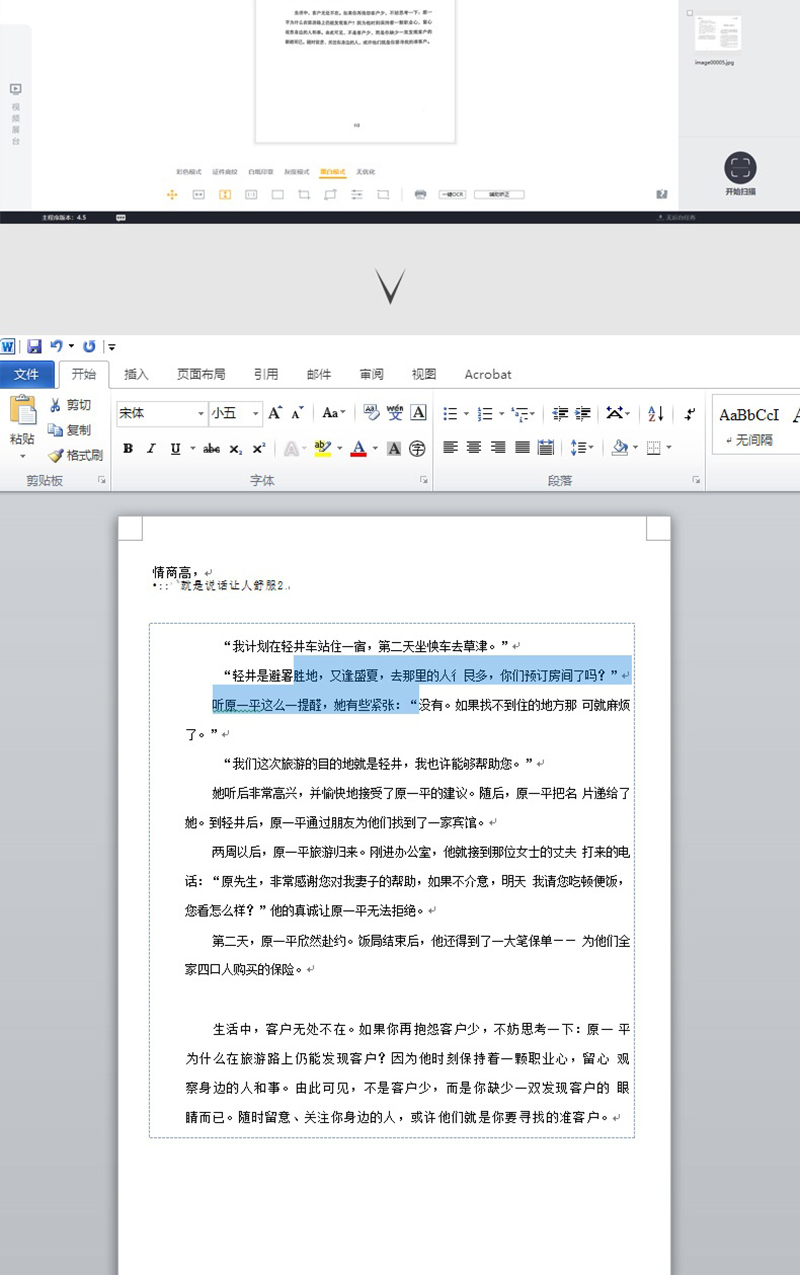Center-align the paragraph text

[x=474, y=448]
